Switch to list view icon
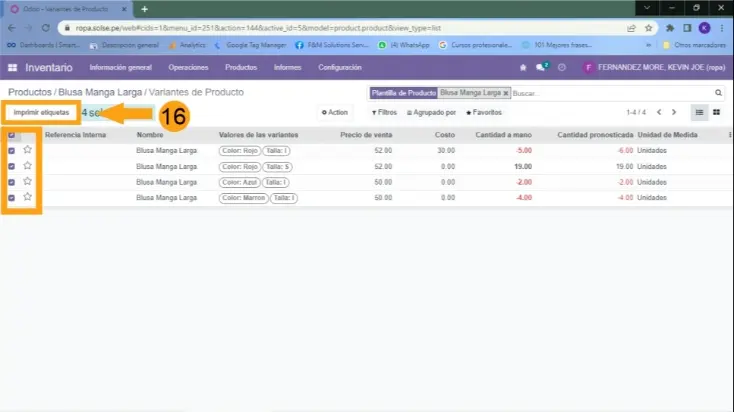The image size is (734, 412). click(x=700, y=112)
